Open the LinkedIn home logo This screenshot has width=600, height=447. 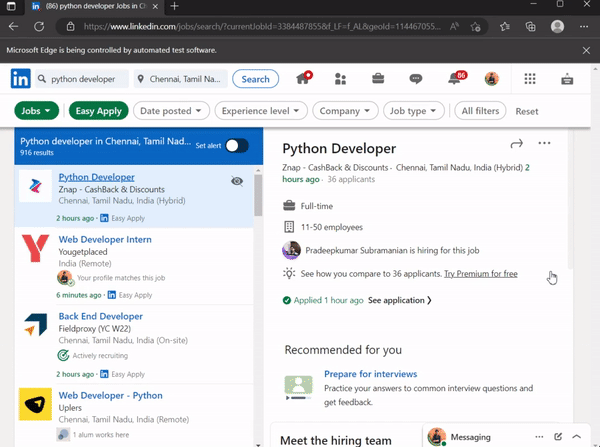tap(21, 78)
